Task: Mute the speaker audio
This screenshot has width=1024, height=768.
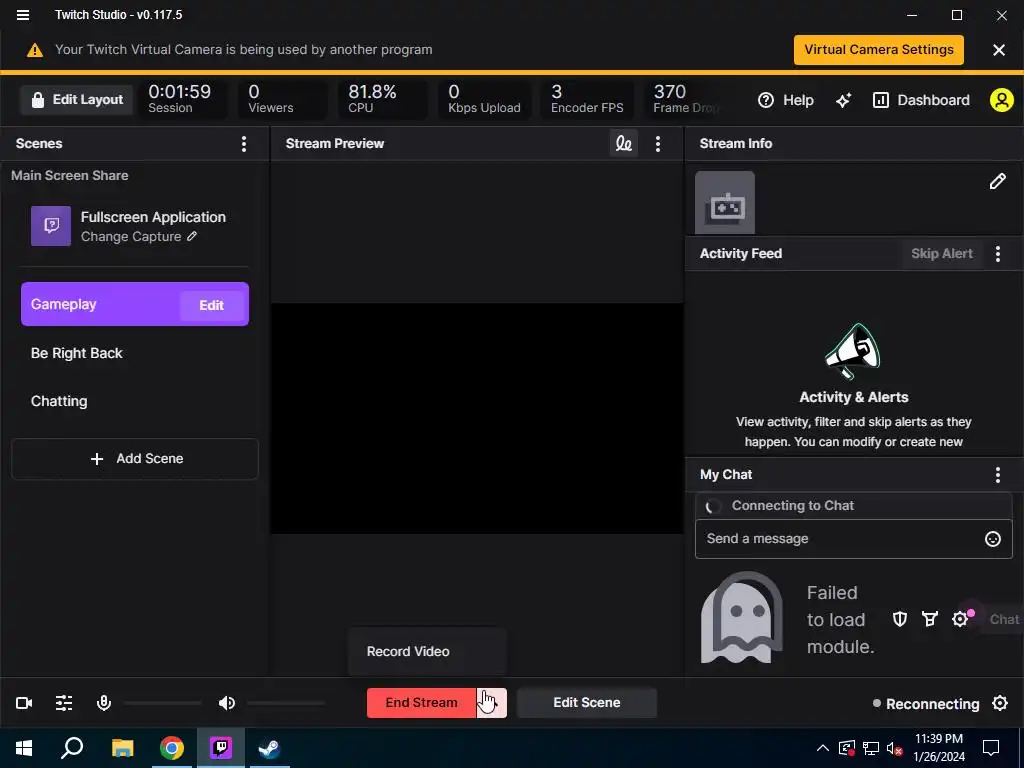Action: (x=227, y=703)
